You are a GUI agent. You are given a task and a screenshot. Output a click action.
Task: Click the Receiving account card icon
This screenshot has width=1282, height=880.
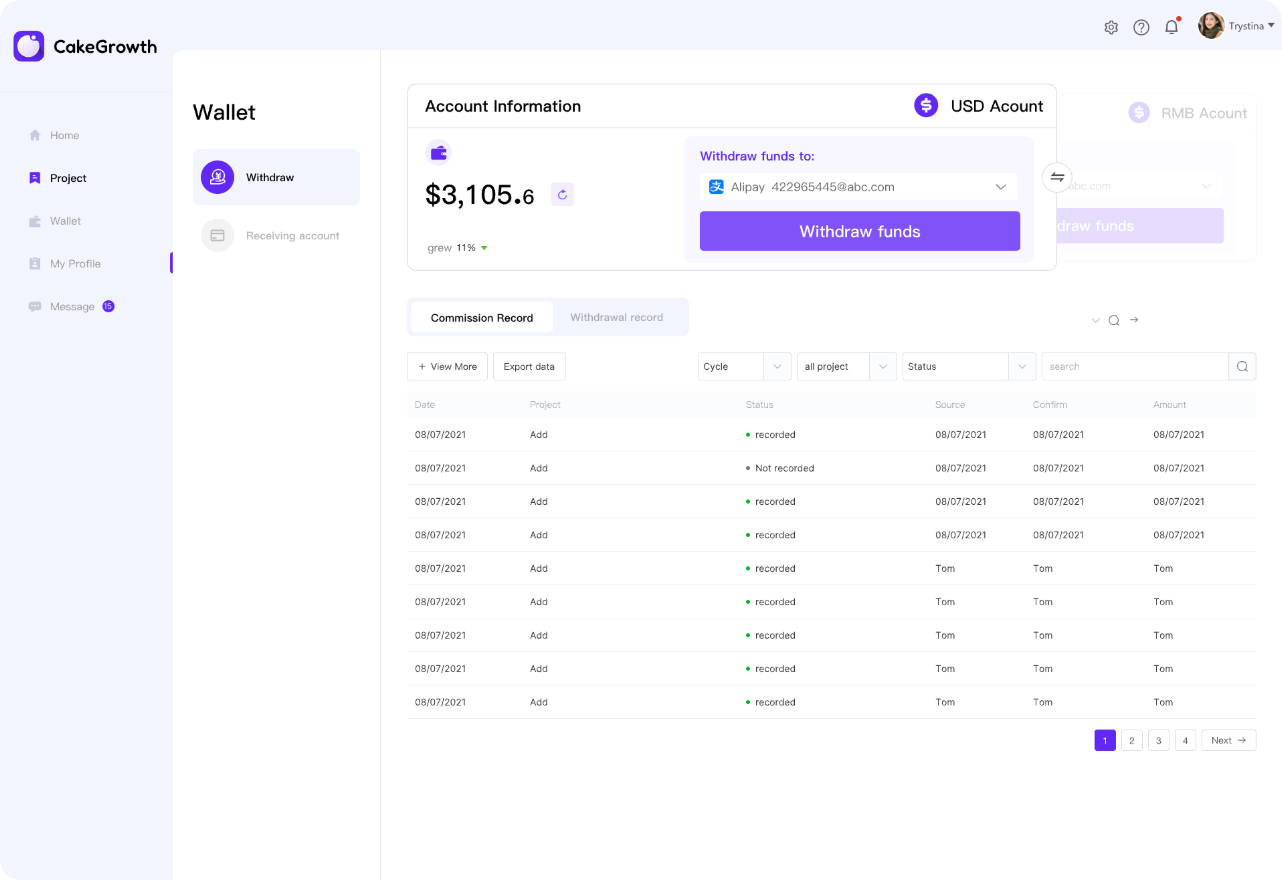point(217,236)
